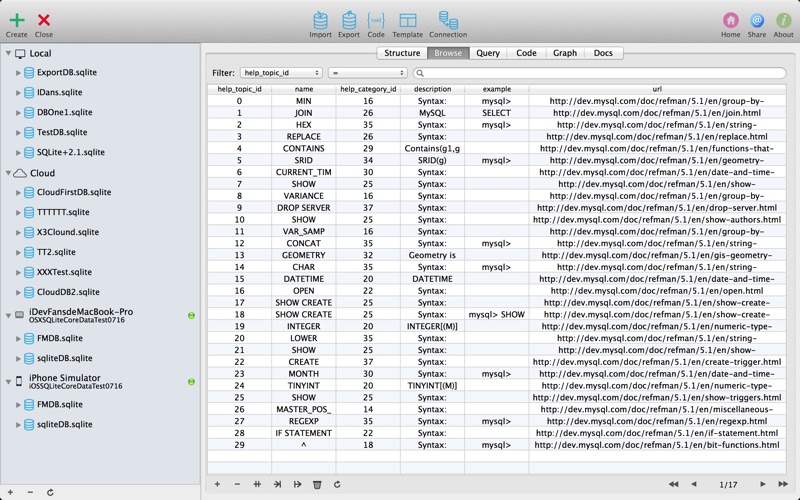The width and height of the screenshot is (800, 500).
Task: Switch to the Structure tab
Action: [402, 53]
